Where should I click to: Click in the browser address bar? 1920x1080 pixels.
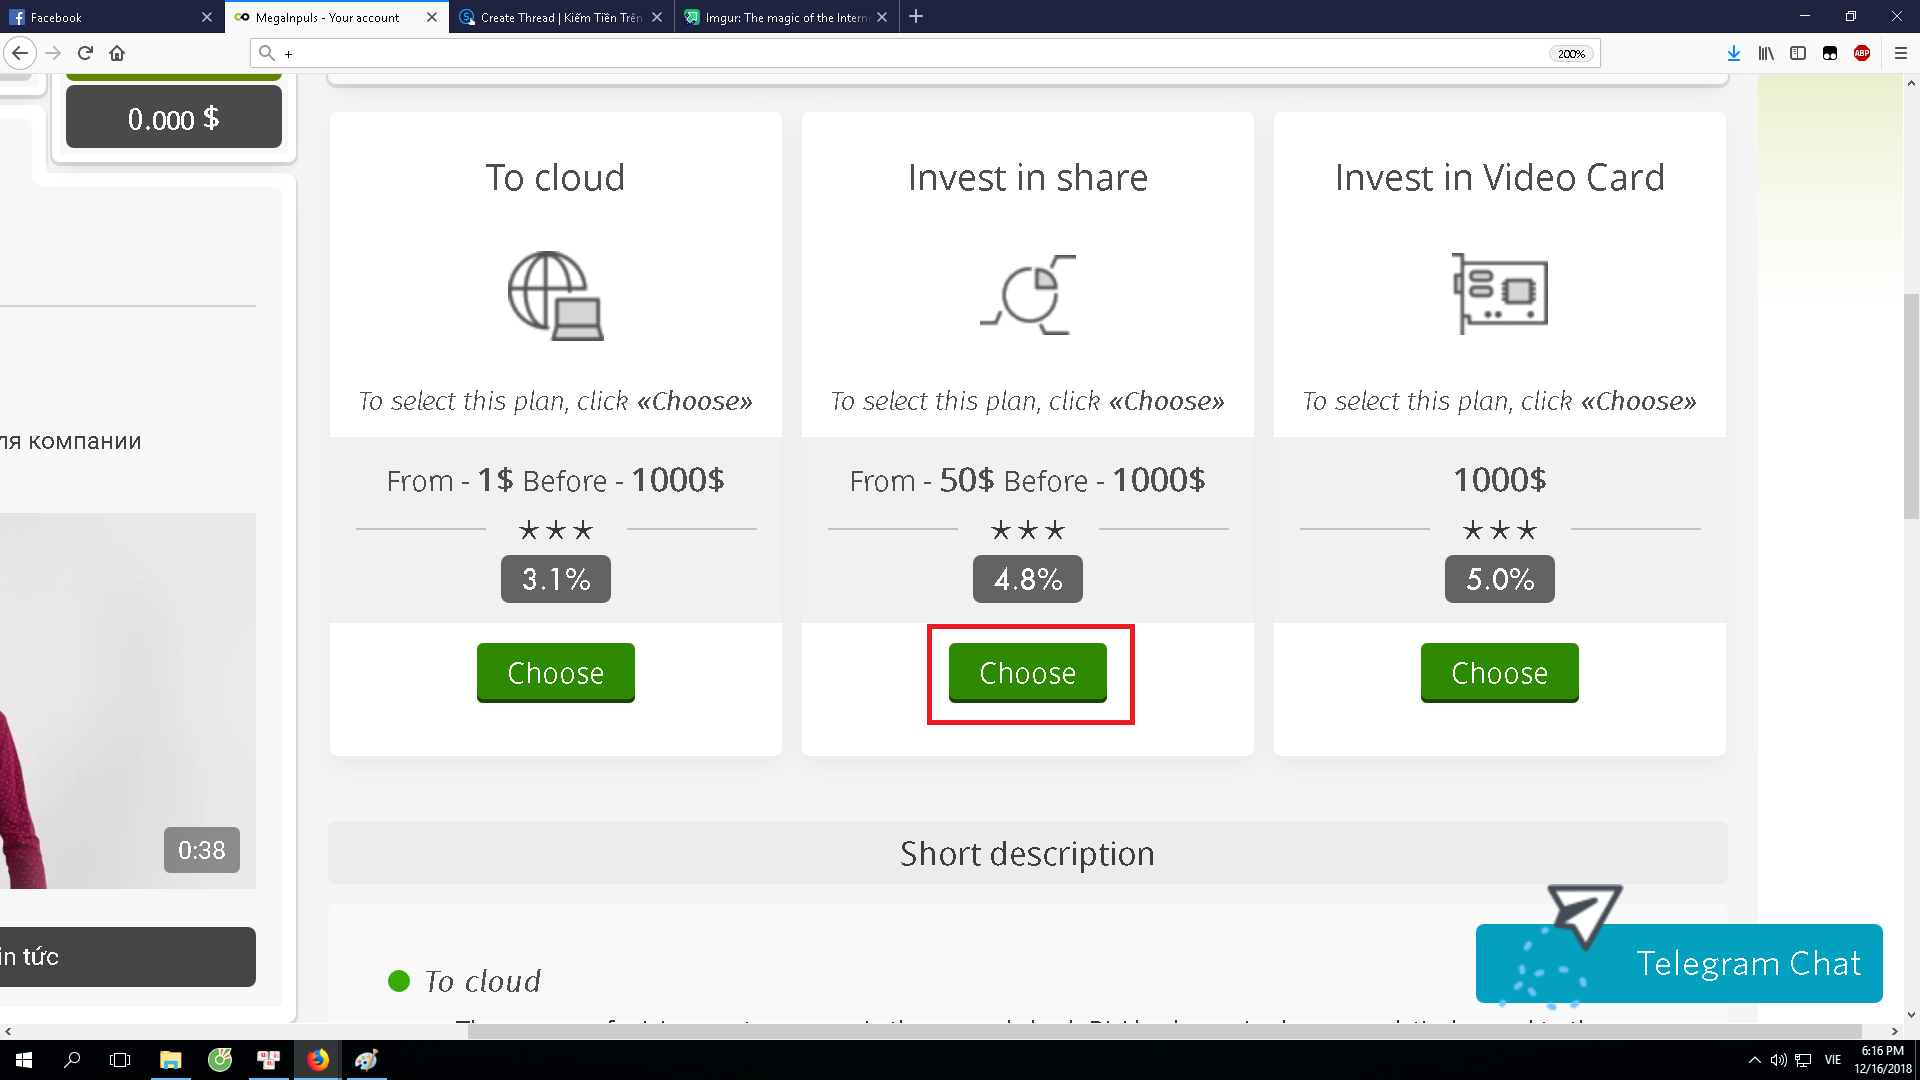click(900, 53)
